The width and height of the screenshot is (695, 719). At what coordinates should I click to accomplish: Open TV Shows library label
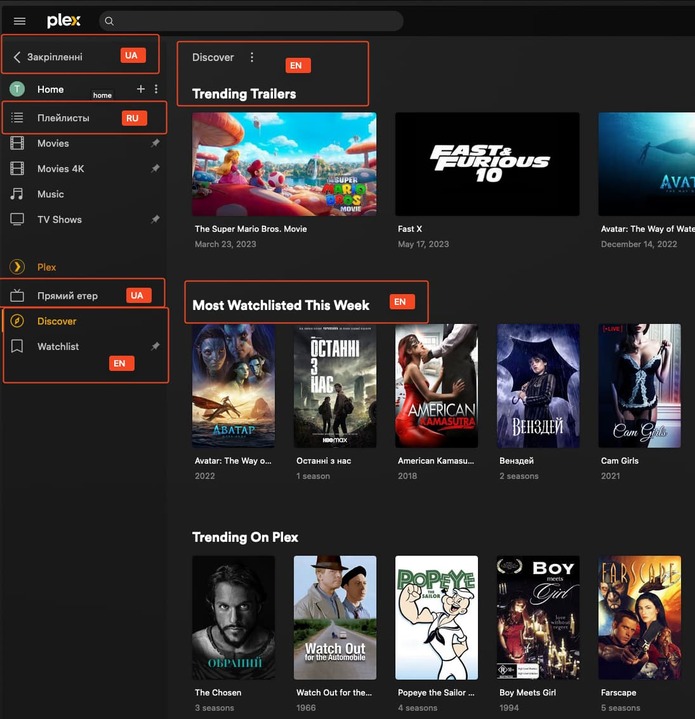[x=60, y=219]
